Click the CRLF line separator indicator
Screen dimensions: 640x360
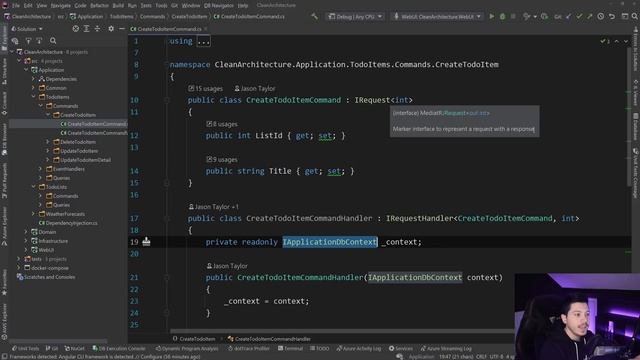point(481,357)
